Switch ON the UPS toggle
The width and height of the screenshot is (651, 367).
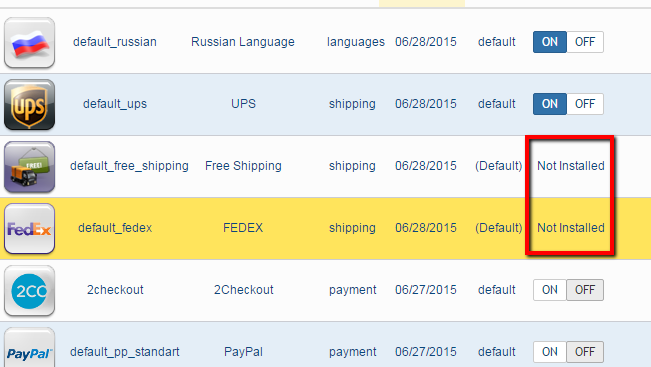550,104
